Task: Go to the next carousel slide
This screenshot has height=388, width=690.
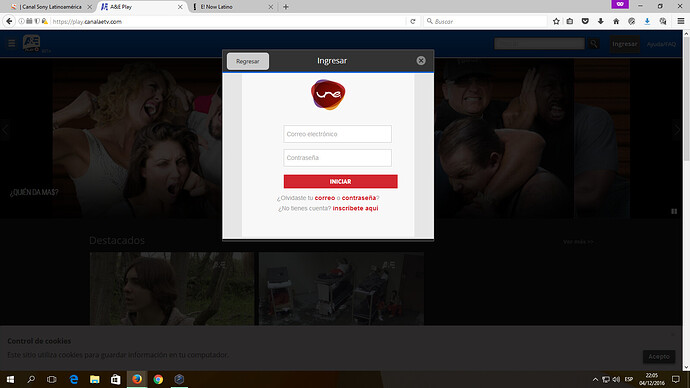Action: [x=677, y=130]
